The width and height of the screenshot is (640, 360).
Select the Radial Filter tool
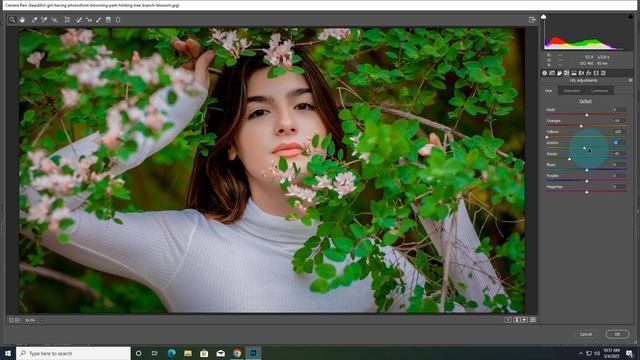[118, 20]
